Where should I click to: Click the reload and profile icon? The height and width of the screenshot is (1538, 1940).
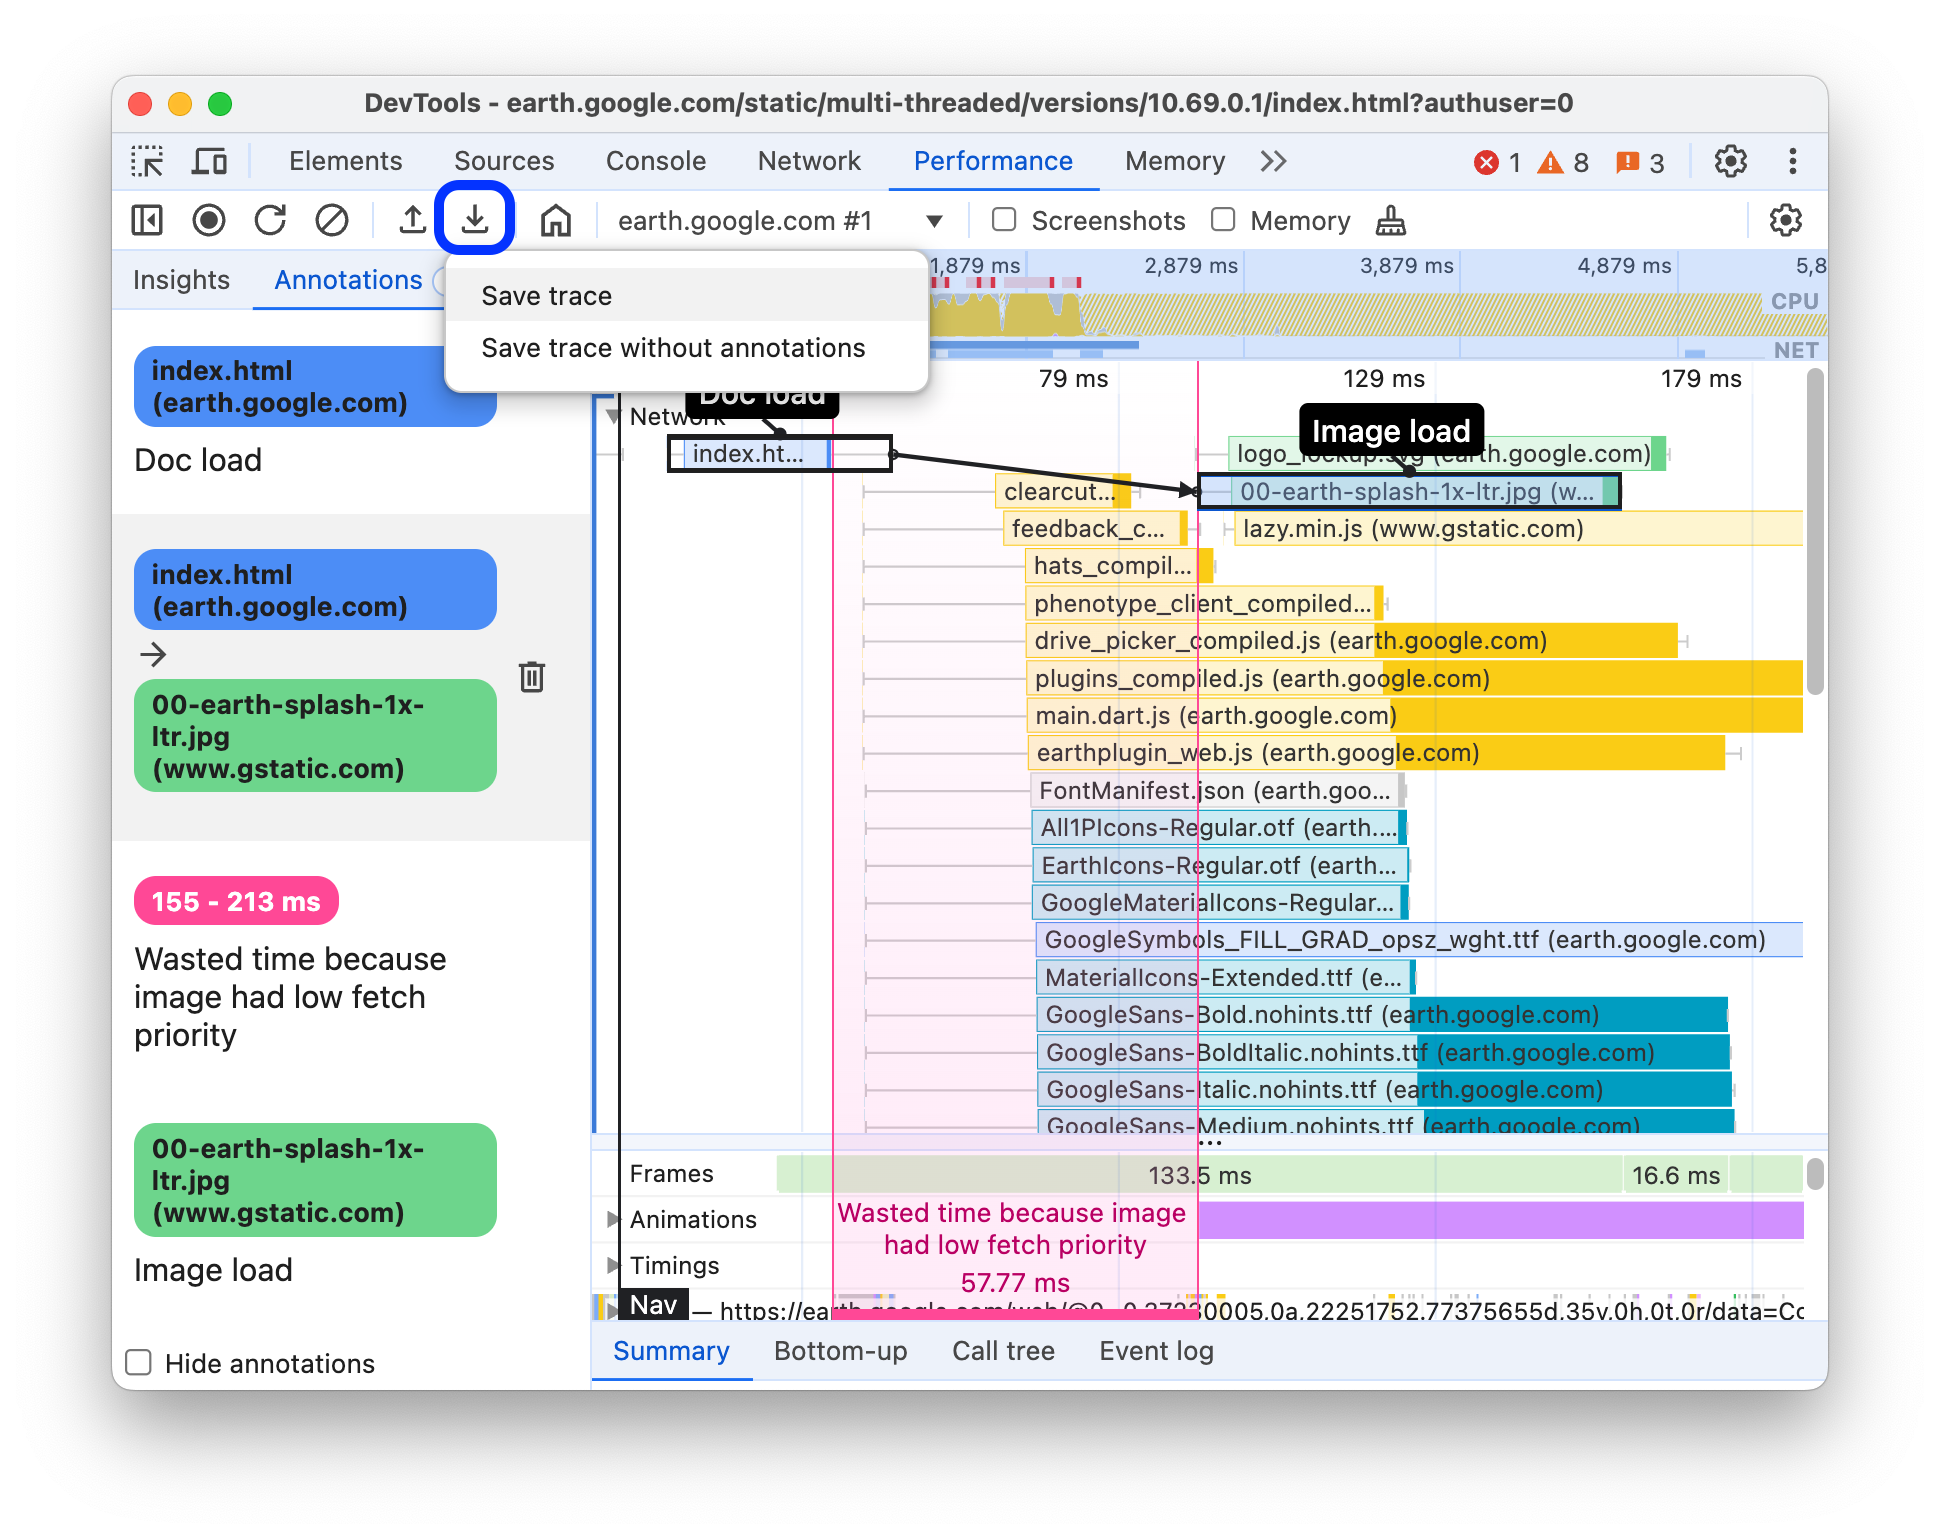[x=268, y=220]
